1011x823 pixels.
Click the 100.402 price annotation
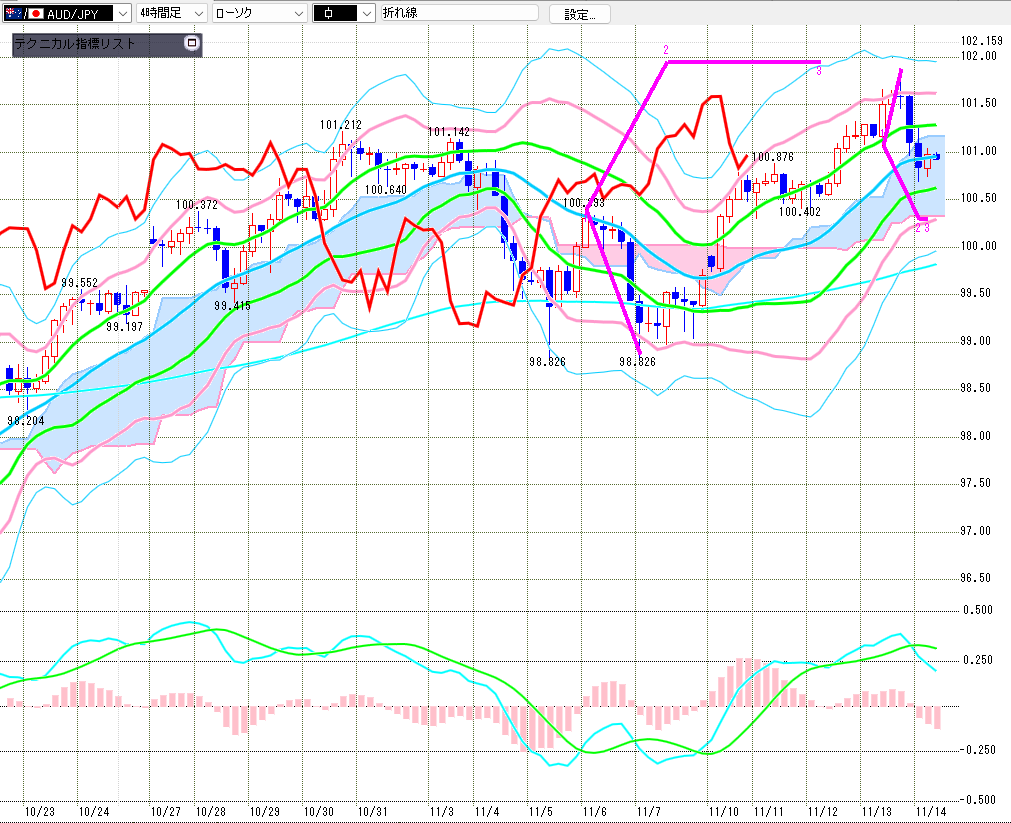pos(799,211)
